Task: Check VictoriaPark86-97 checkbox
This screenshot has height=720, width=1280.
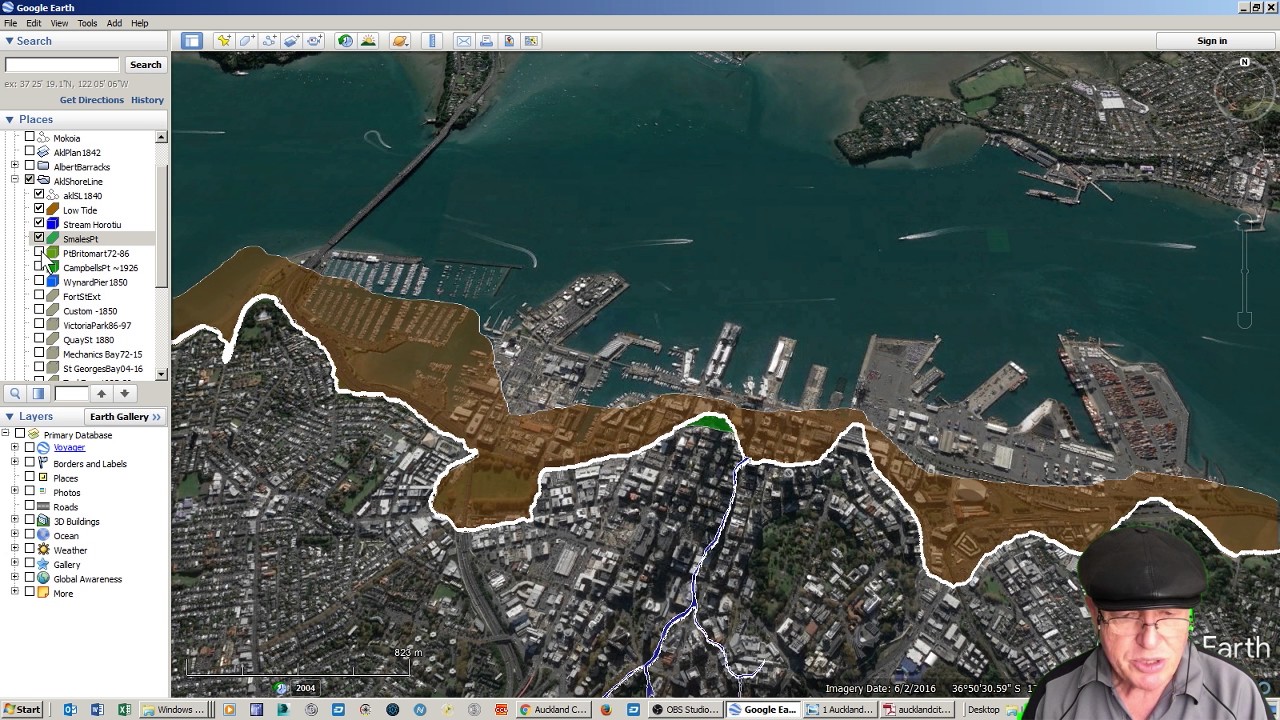Action: coord(39,324)
